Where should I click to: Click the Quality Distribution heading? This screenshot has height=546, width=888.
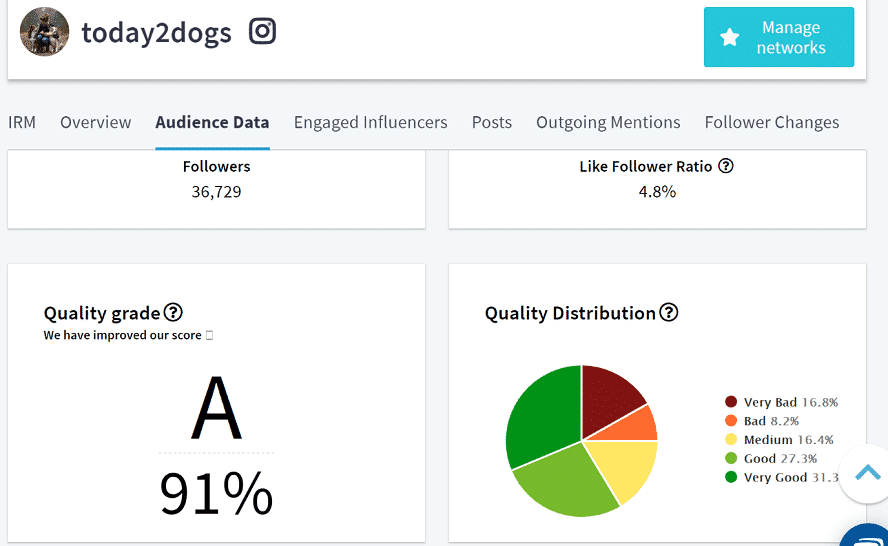[x=570, y=313]
